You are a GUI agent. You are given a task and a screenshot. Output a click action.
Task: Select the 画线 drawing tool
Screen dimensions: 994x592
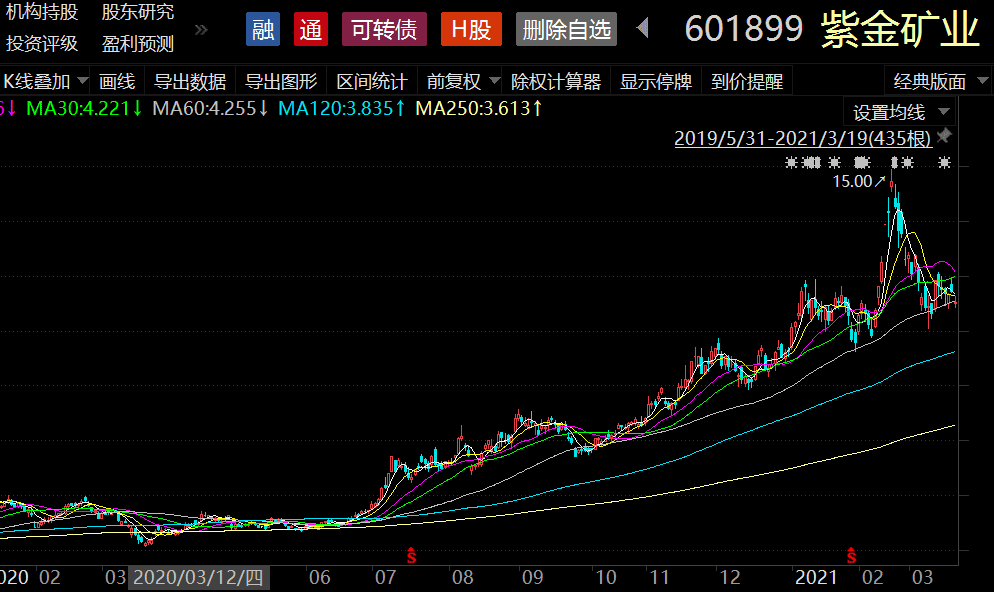tap(117, 81)
